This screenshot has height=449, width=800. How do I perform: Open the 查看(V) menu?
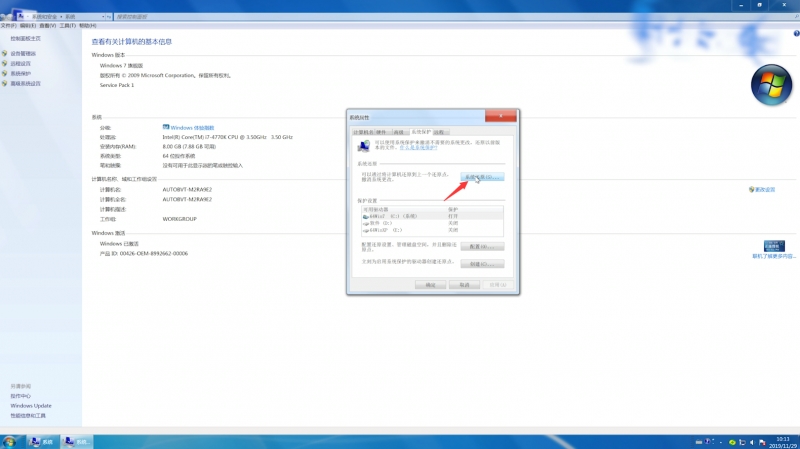tap(47, 26)
